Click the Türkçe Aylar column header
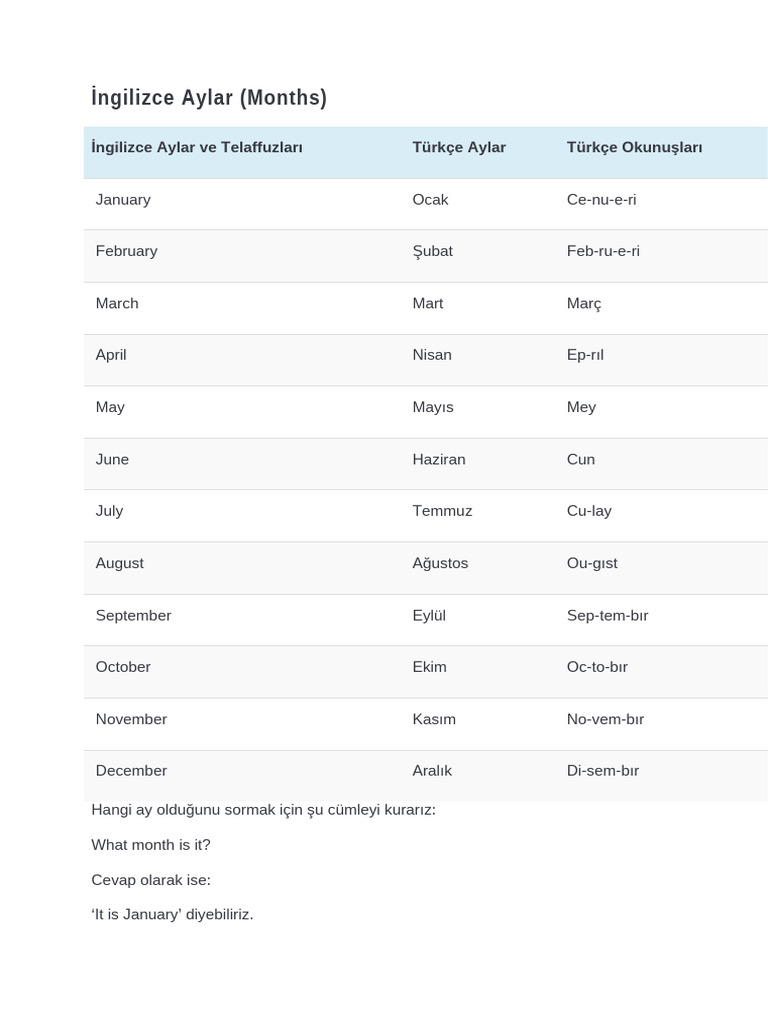The height and width of the screenshot is (1024, 768). [459, 147]
